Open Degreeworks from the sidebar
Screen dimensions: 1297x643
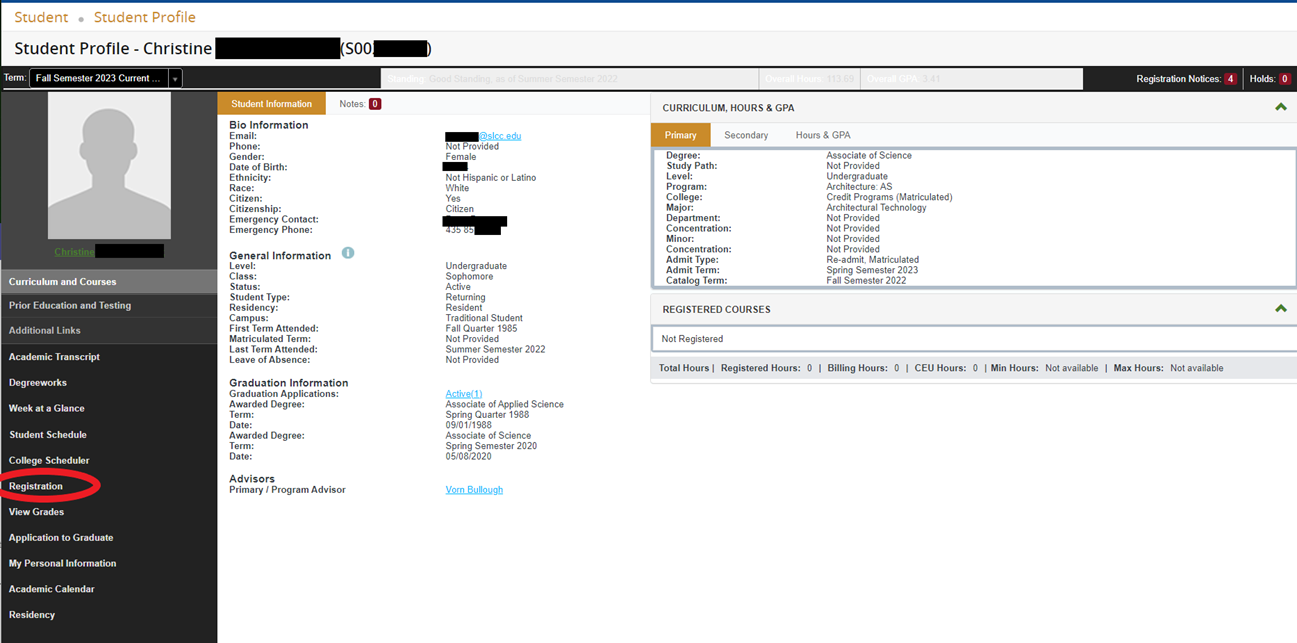coord(38,383)
